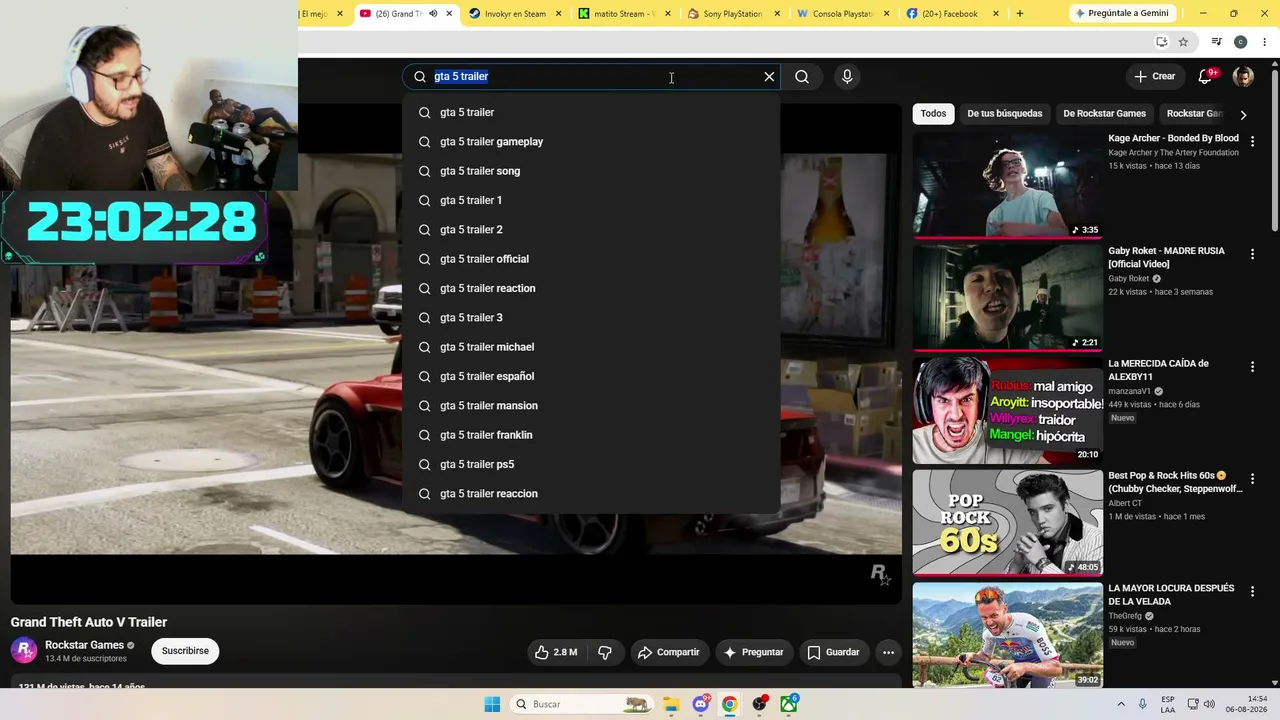Choose suggestion "gta 5 trailer reaction"
This screenshot has height=720, width=1280.
(x=591, y=288)
